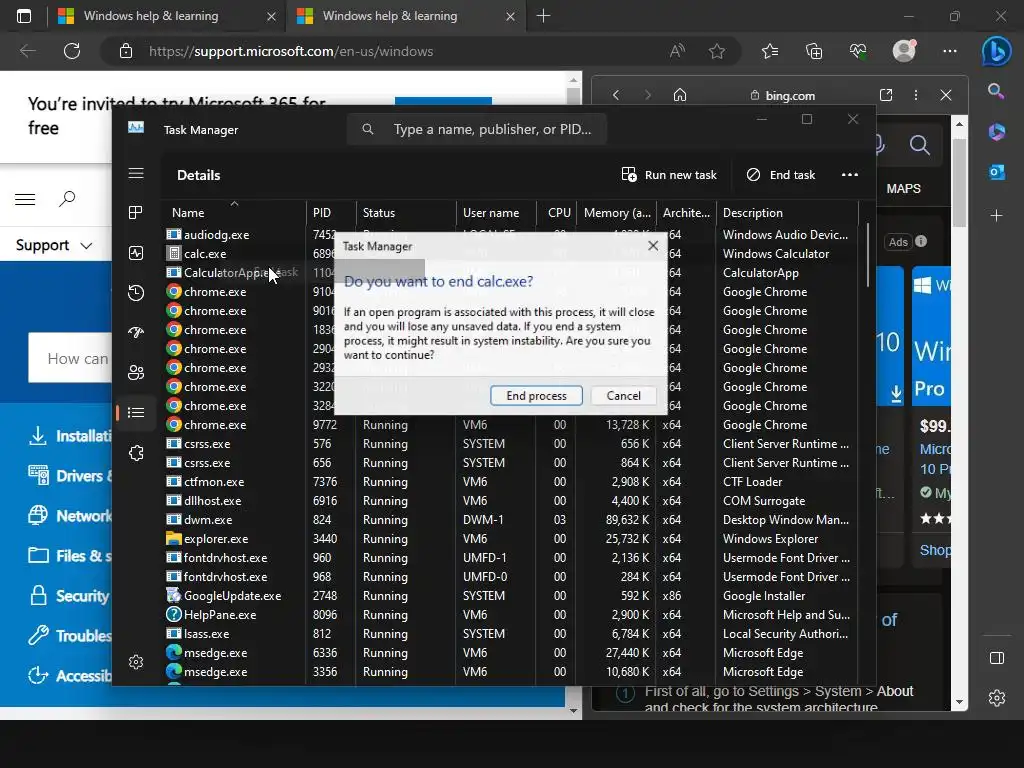Sort processes by the Status column

pyautogui.click(x=379, y=212)
